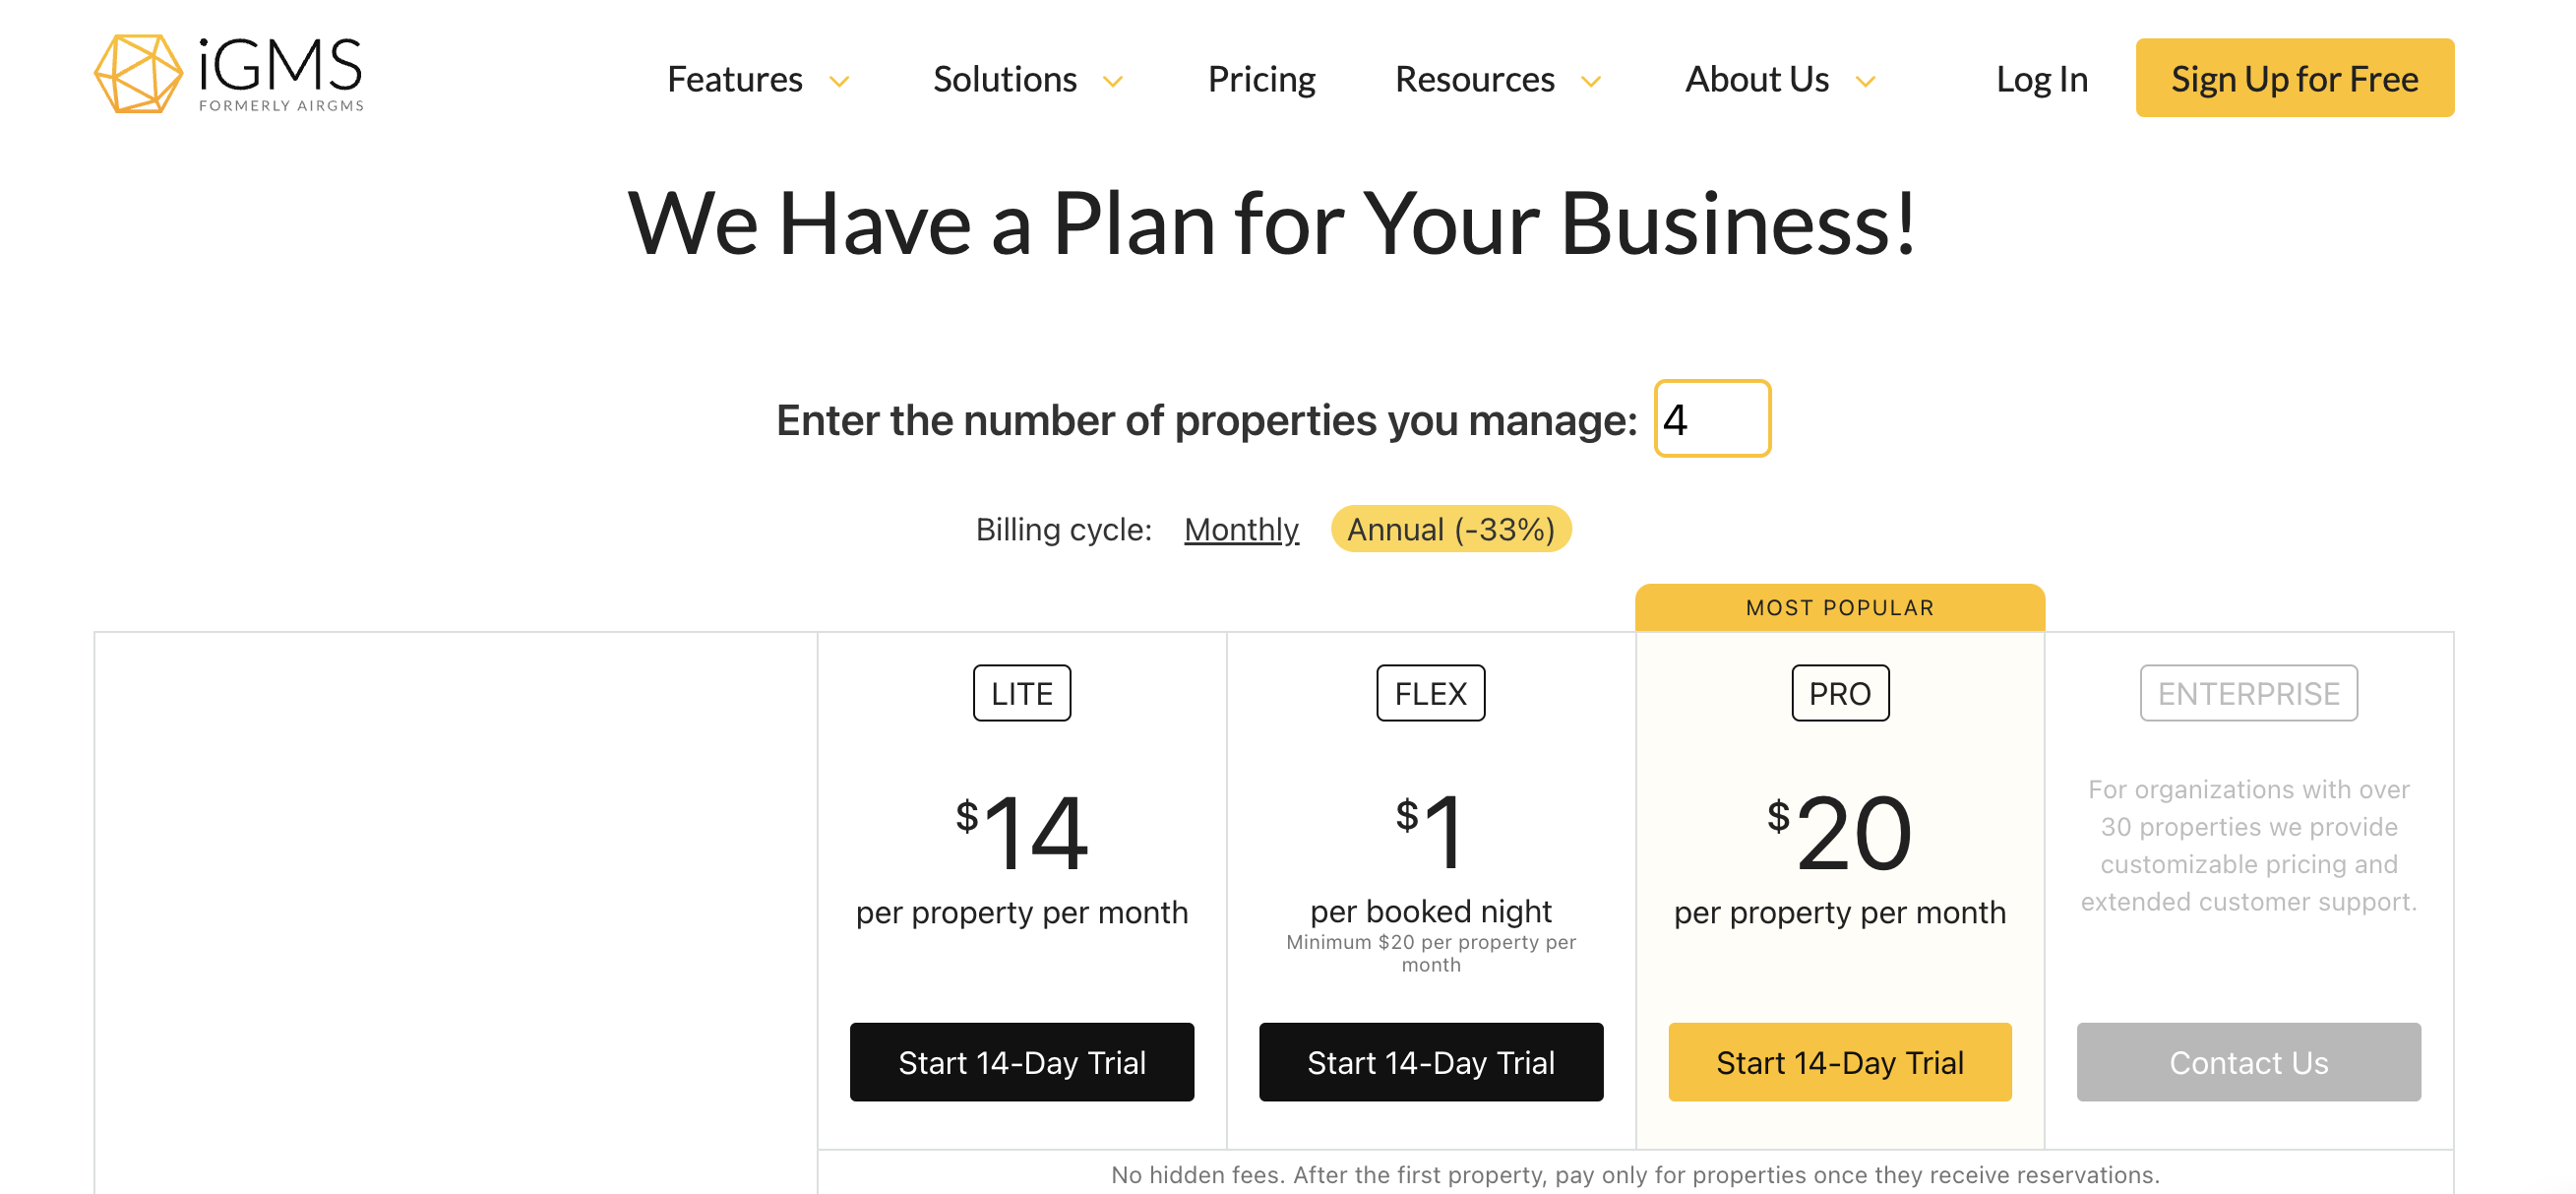Select the PRO plan badge

tap(1839, 692)
